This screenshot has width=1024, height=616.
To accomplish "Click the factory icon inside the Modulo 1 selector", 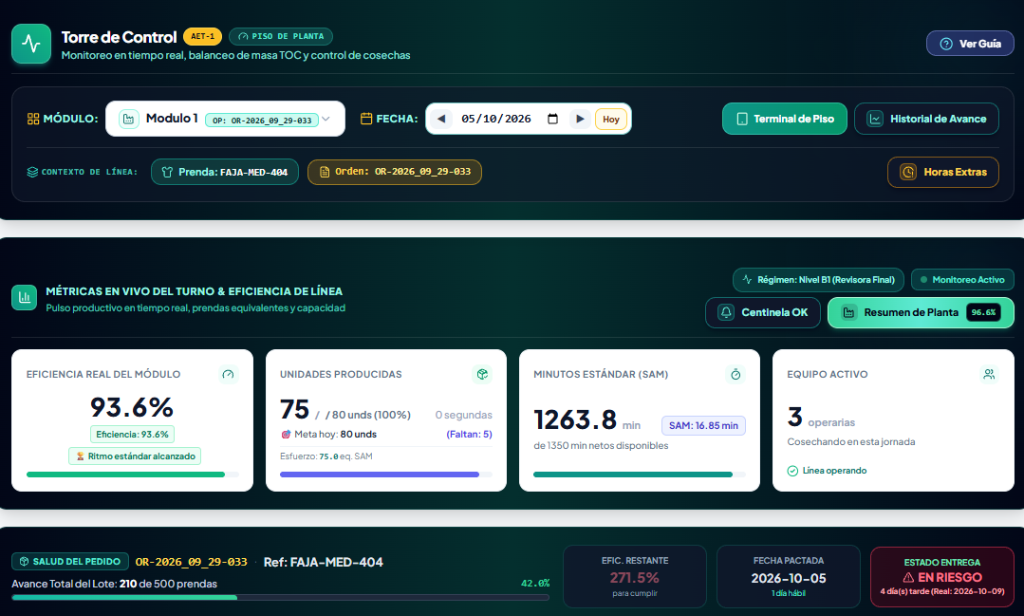I will (x=129, y=119).
